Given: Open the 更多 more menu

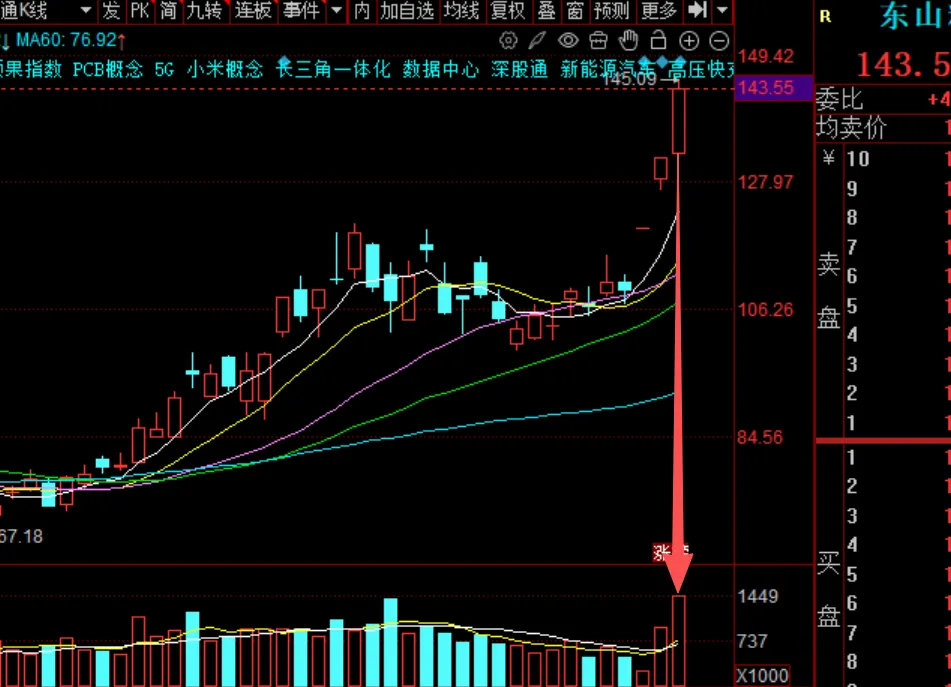Looking at the screenshot, I should point(659,10).
